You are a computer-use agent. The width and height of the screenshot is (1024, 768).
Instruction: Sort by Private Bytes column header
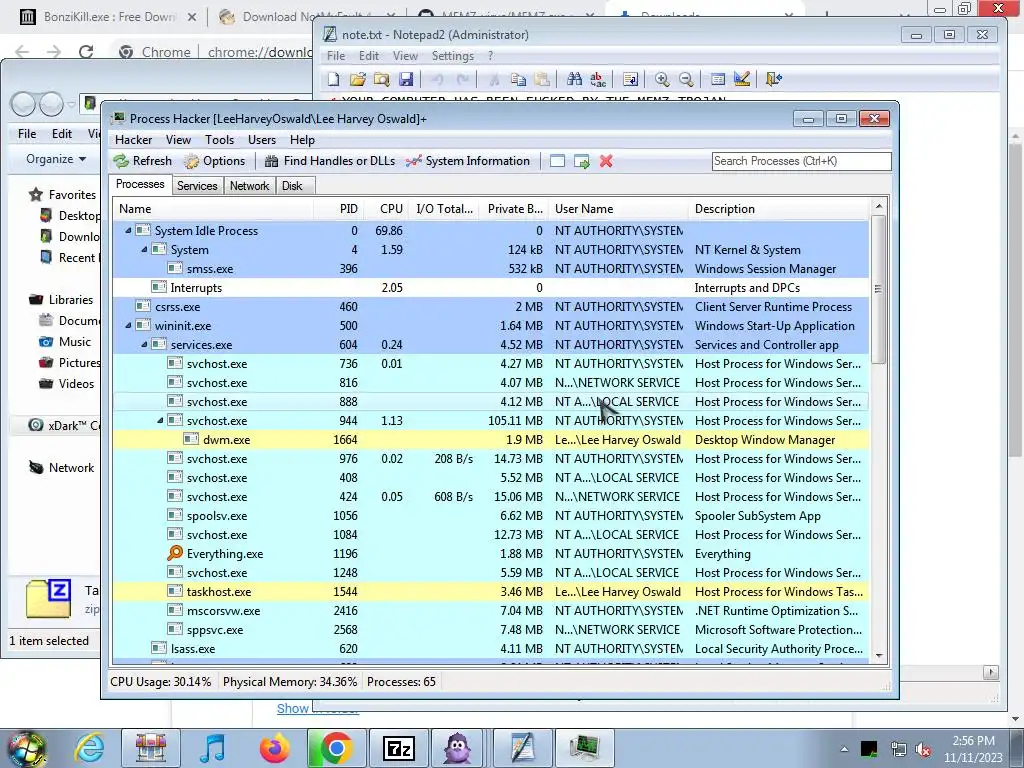click(x=515, y=209)
